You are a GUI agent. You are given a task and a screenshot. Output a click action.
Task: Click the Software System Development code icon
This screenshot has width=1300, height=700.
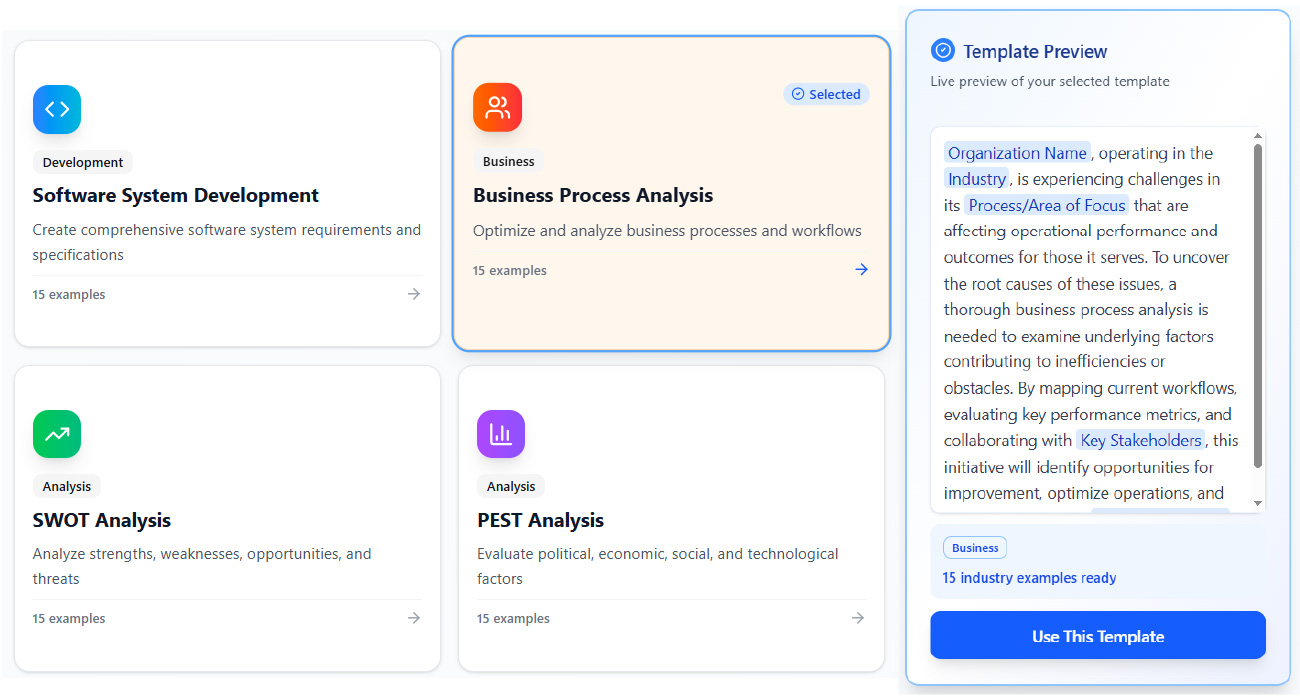[57, 109]
